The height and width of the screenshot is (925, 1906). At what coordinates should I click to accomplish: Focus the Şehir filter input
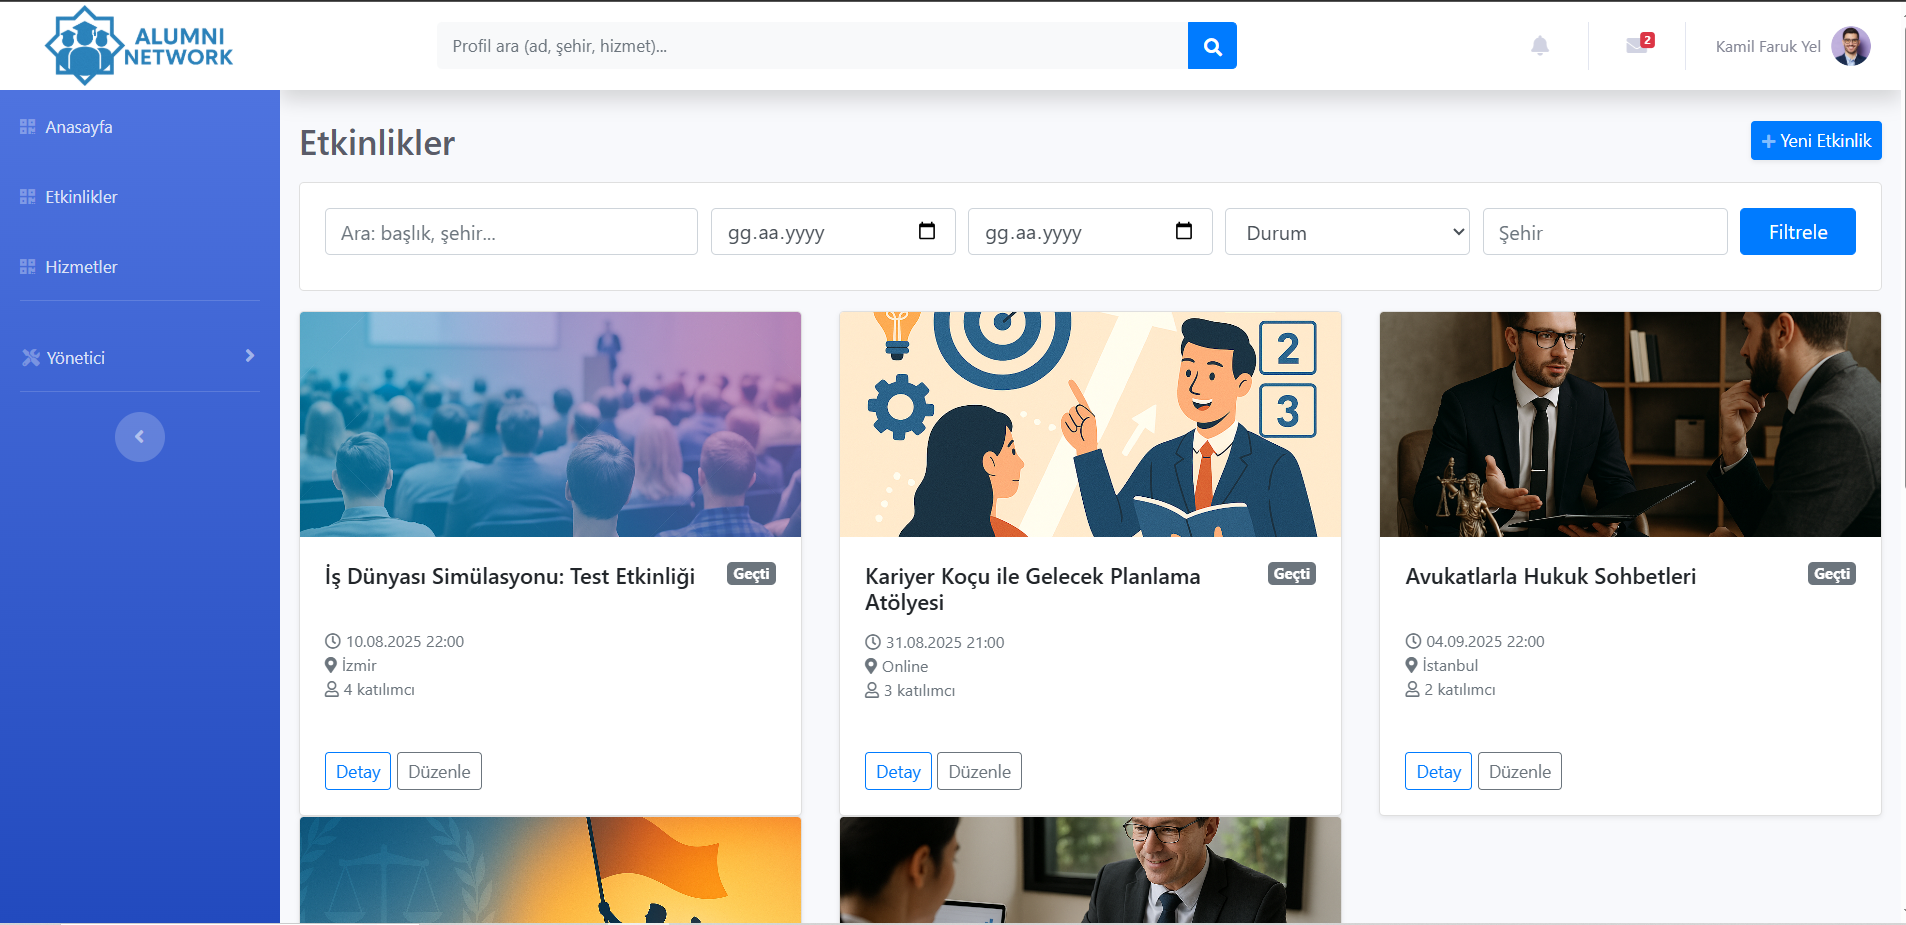click(1604, 232)
